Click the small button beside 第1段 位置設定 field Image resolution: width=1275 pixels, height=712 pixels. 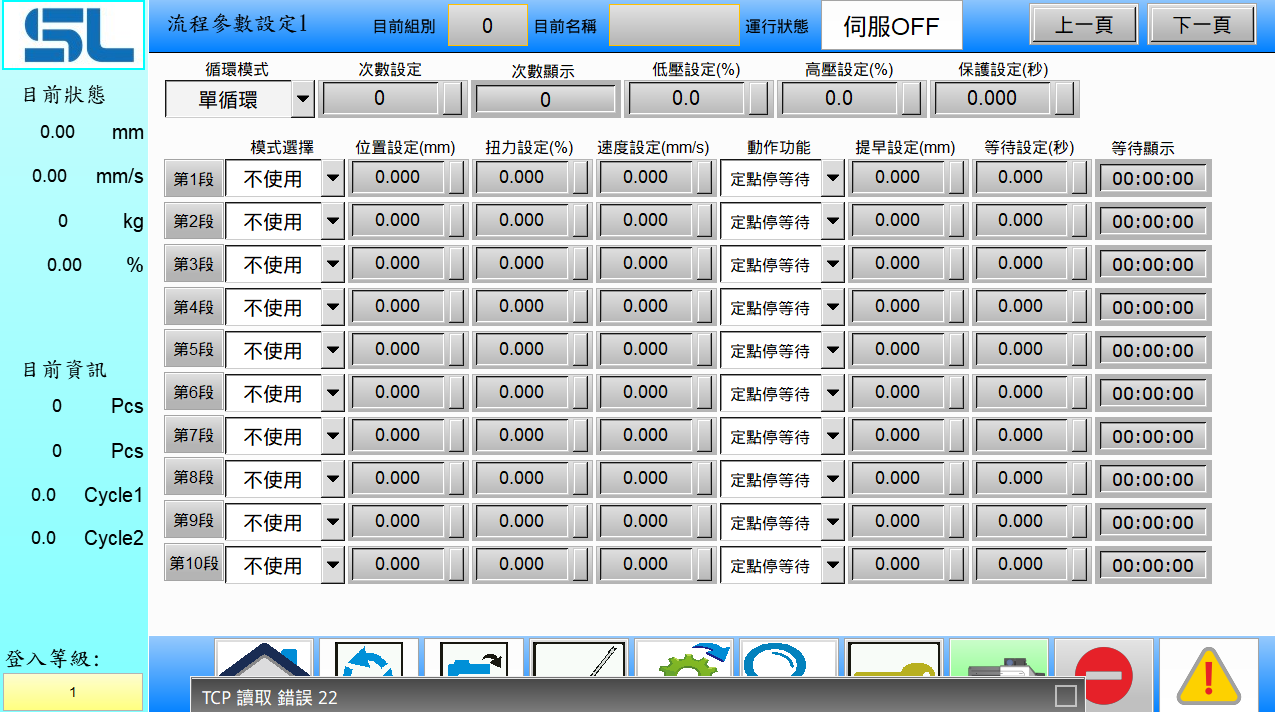click(456, 179)
